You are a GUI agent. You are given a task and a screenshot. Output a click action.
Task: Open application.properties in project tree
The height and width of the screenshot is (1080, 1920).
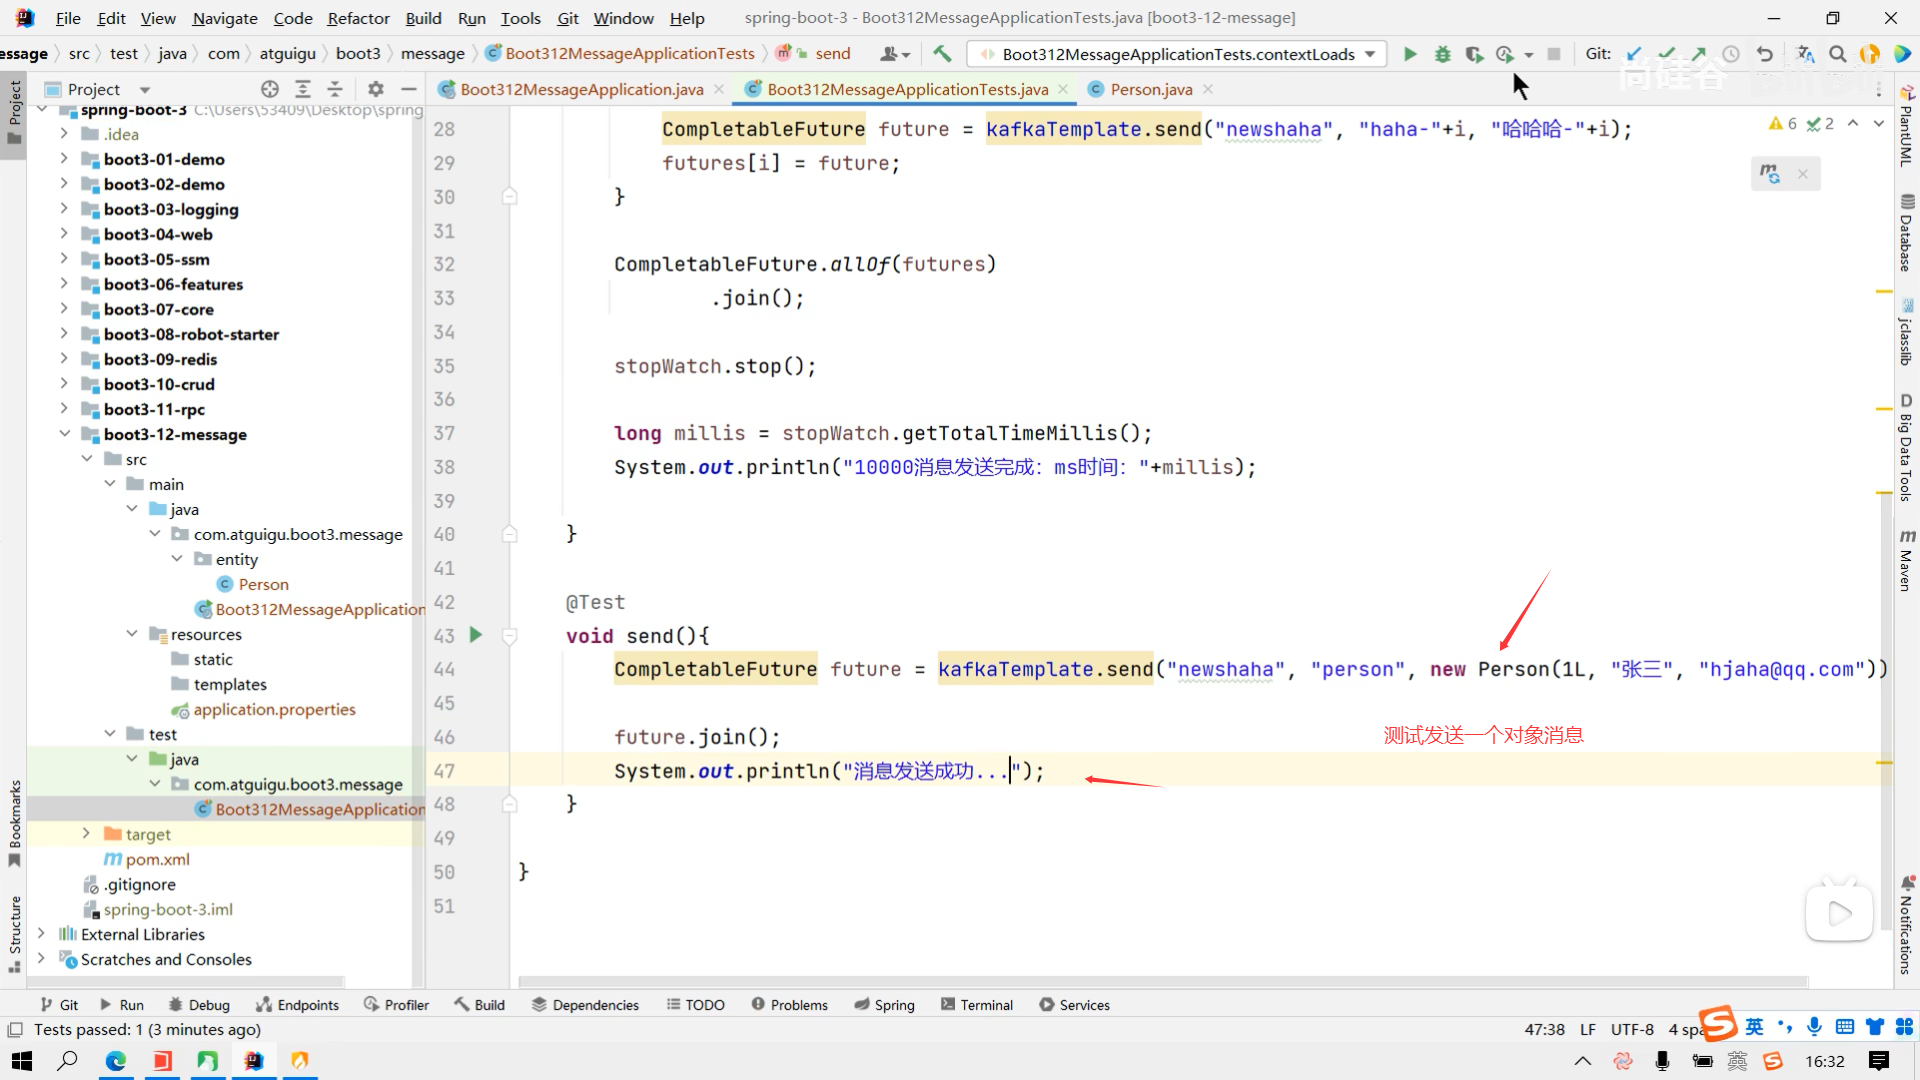click(x=274, y=709)
